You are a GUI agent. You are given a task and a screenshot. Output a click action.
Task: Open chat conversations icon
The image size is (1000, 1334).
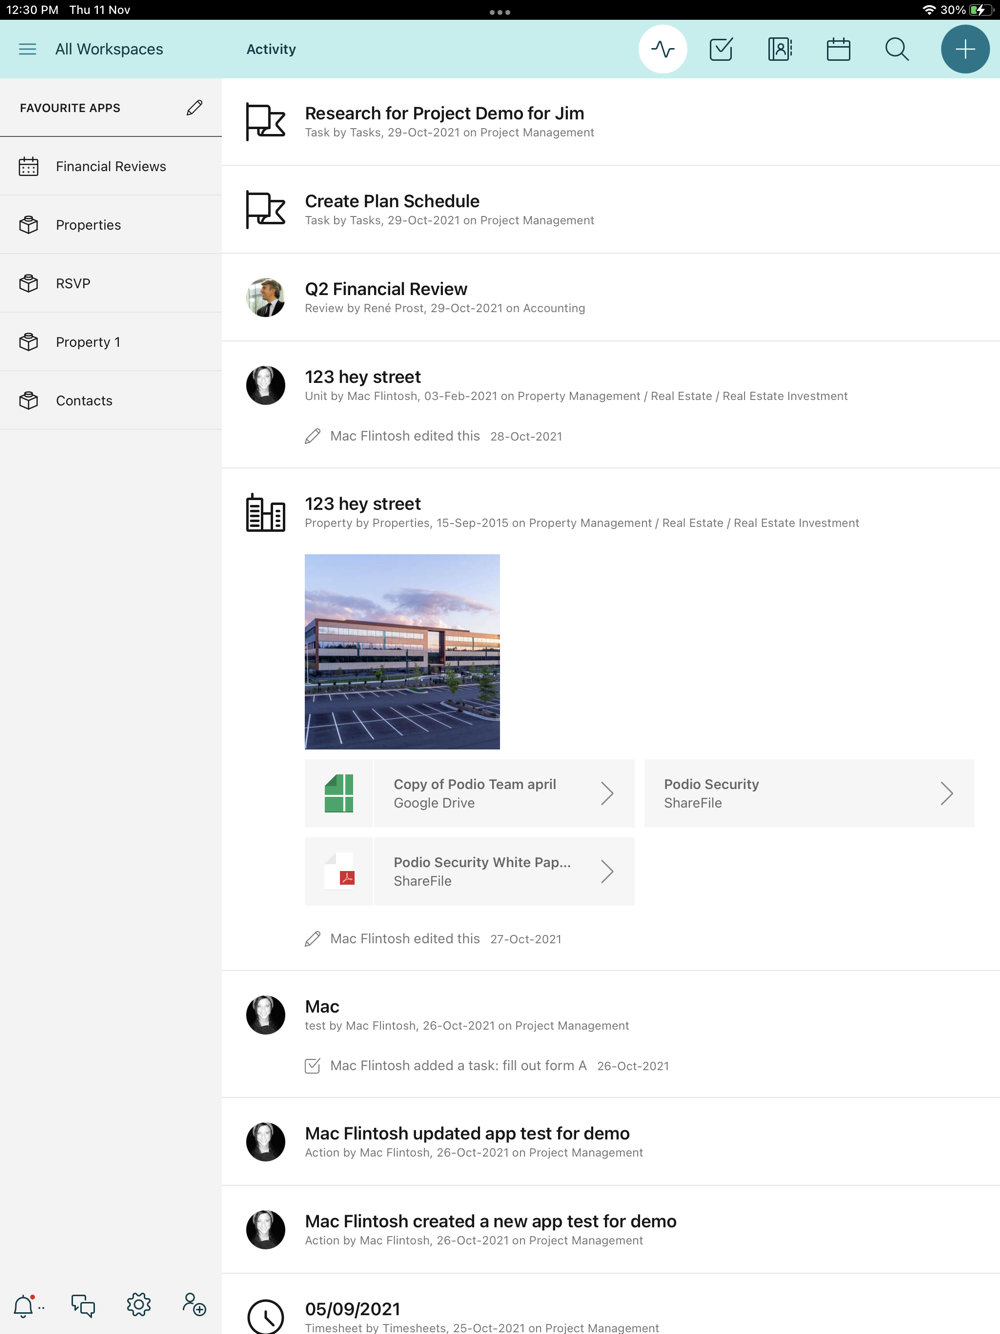pos(83,1305)
